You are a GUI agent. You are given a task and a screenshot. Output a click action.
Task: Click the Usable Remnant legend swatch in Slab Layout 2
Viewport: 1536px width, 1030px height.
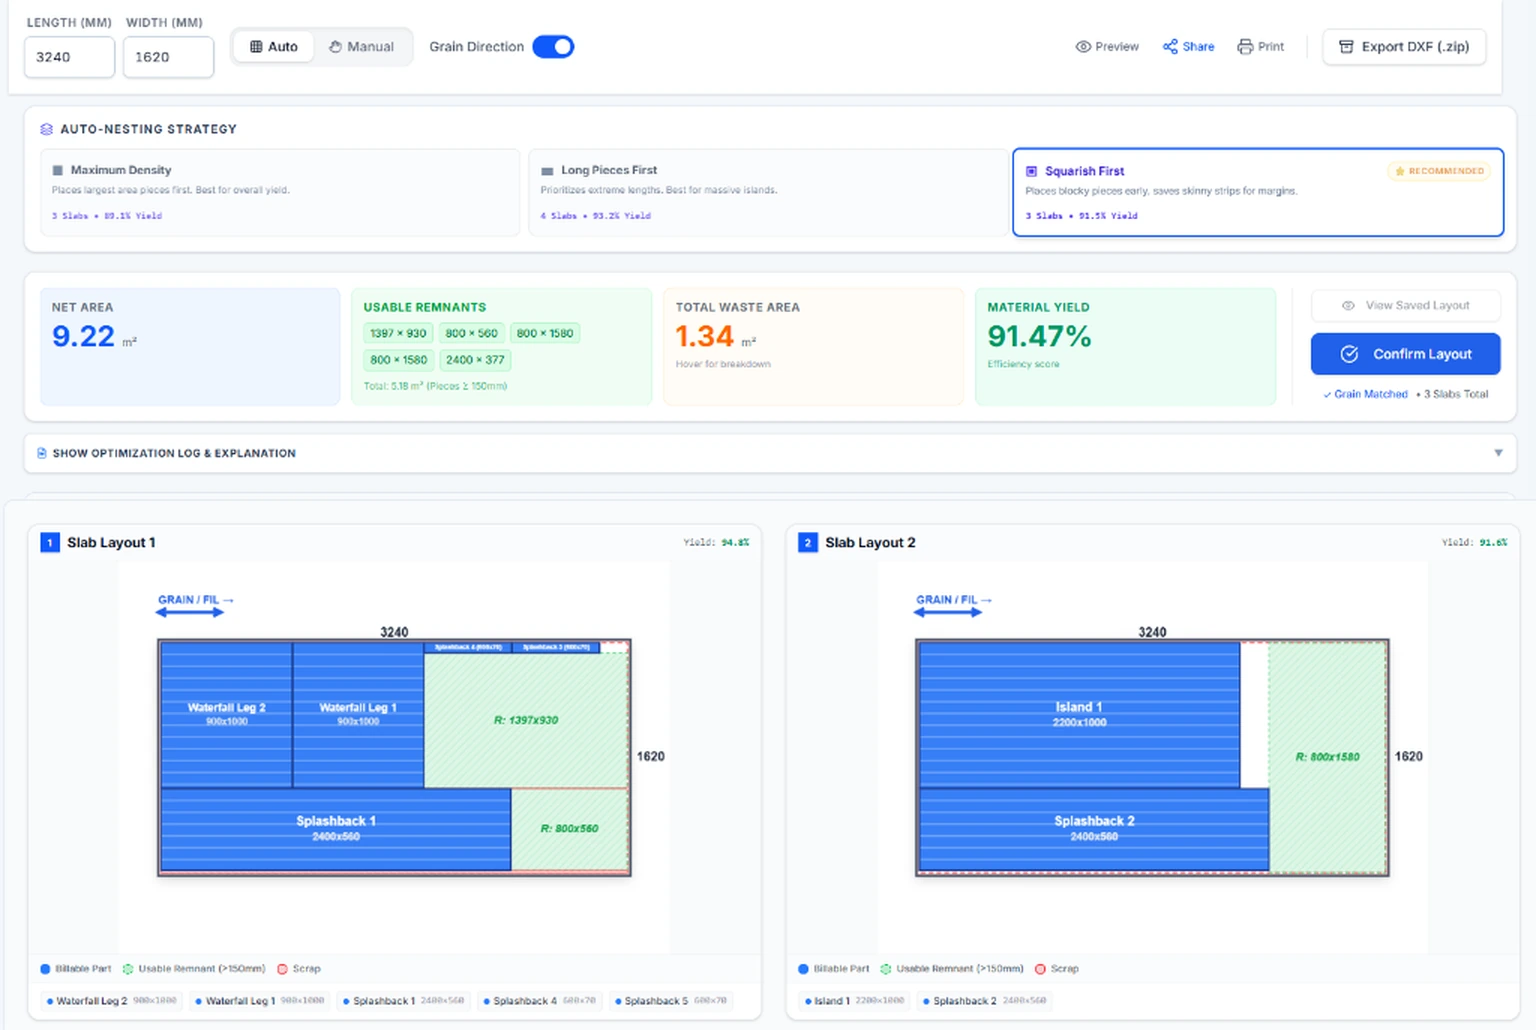tap(885, 969)
